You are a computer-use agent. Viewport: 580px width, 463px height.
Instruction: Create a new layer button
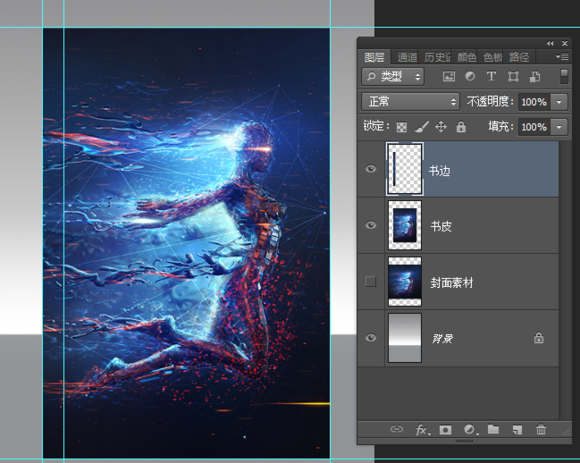coord(517,429)
